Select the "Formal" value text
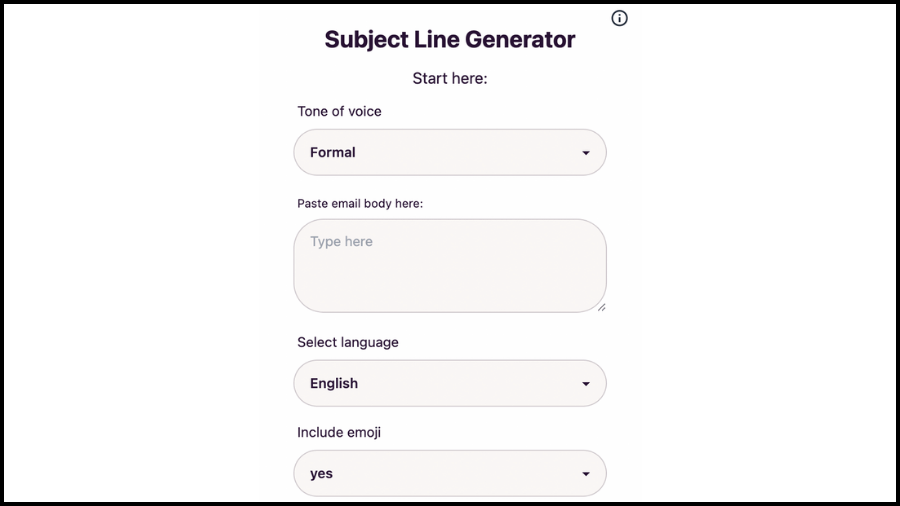Viewport: 900px width, 506px height. [x=333, y=153]
